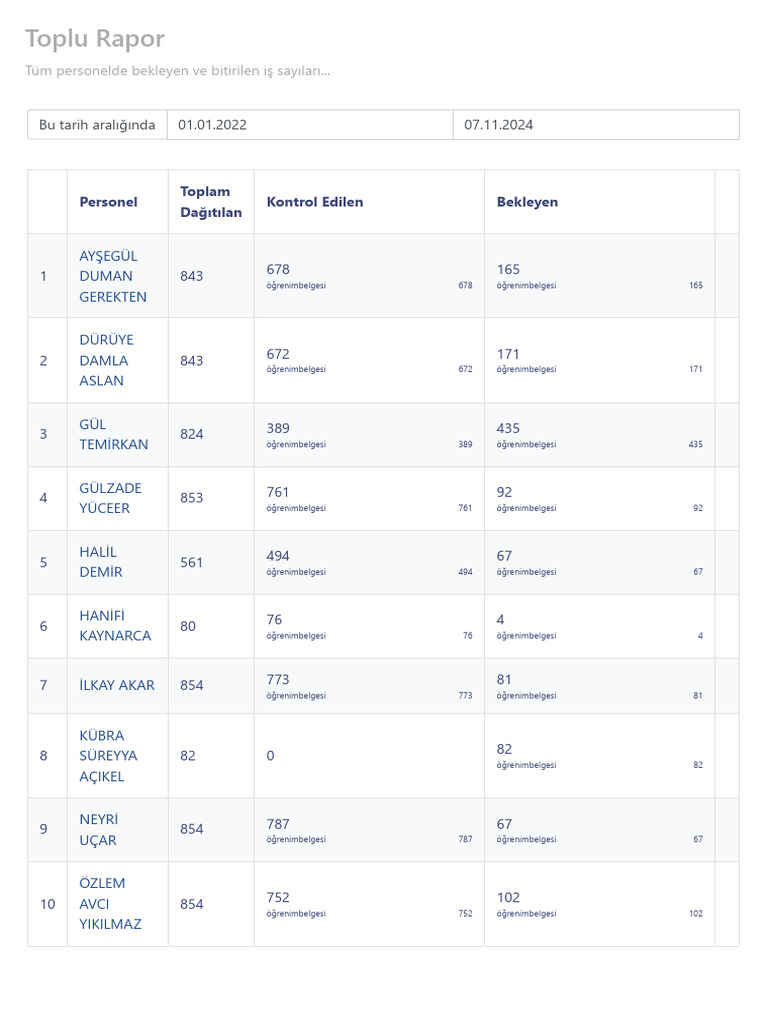Screen dimensions: 768x1024
Task: Click the end date field 07.11.2024
Action: 596,125
